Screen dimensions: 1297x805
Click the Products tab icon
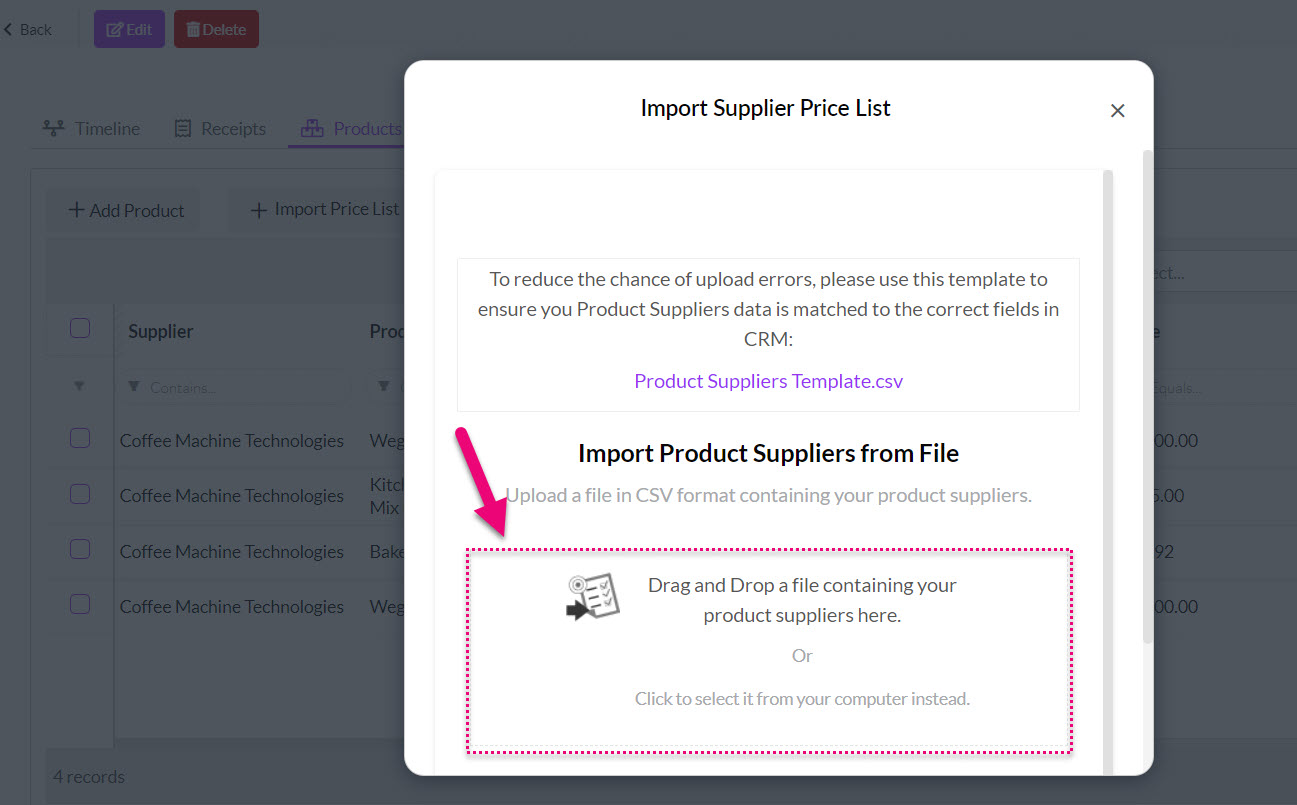(312, 129)
